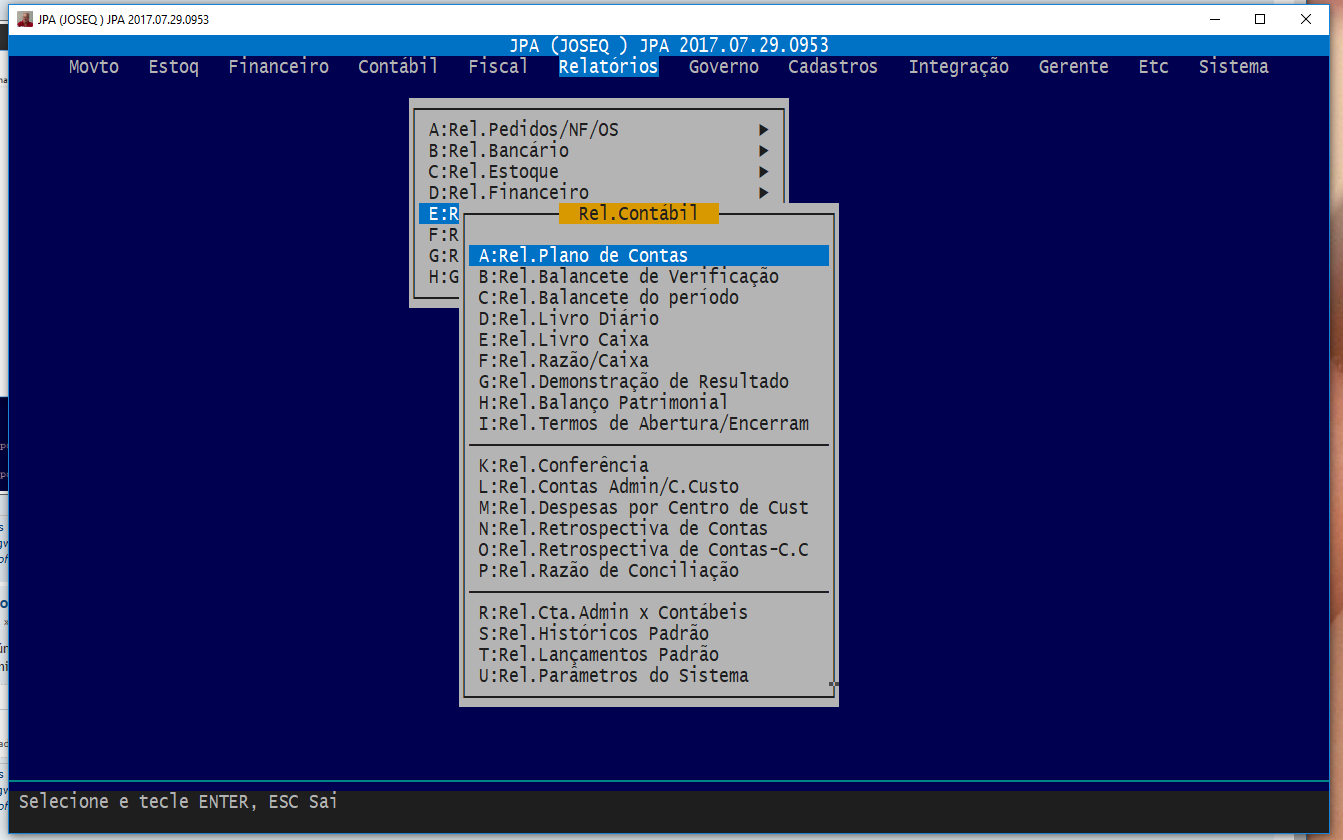Expand the B:Rel.Bancário submenu arrow
Screen dimensions: 1343x840
click(x=764, y=151)
